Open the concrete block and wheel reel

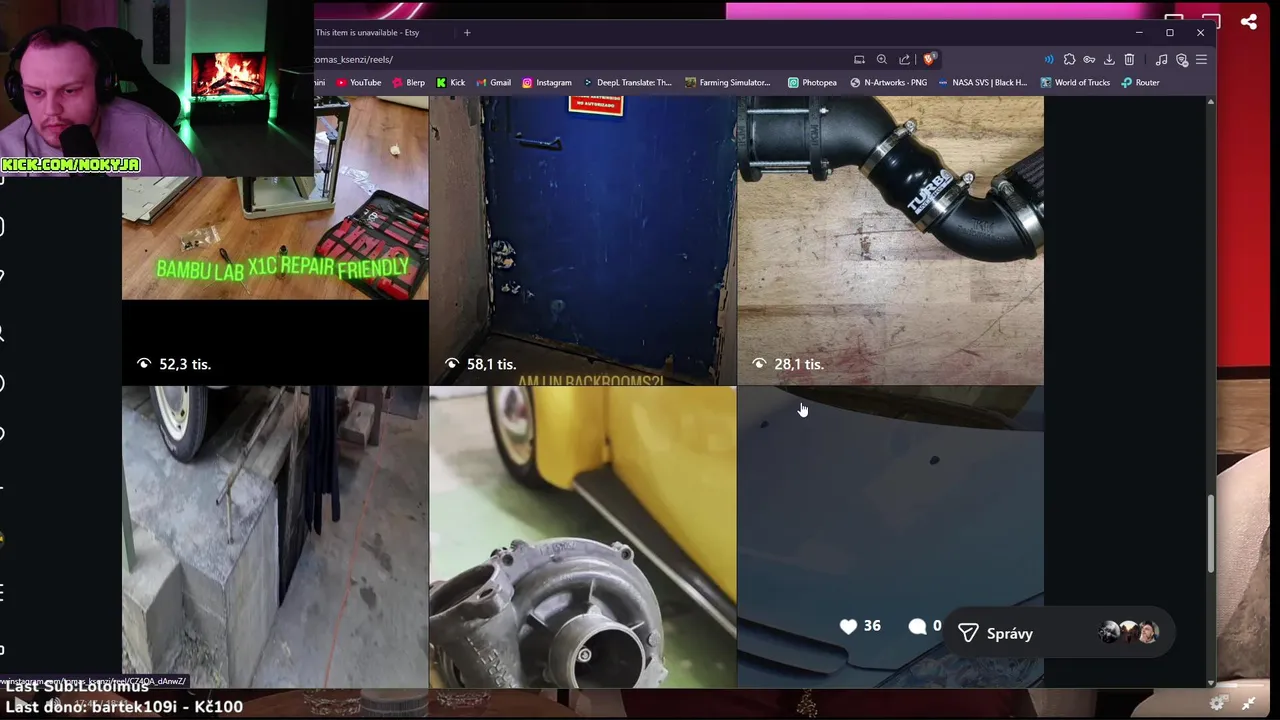275,538
